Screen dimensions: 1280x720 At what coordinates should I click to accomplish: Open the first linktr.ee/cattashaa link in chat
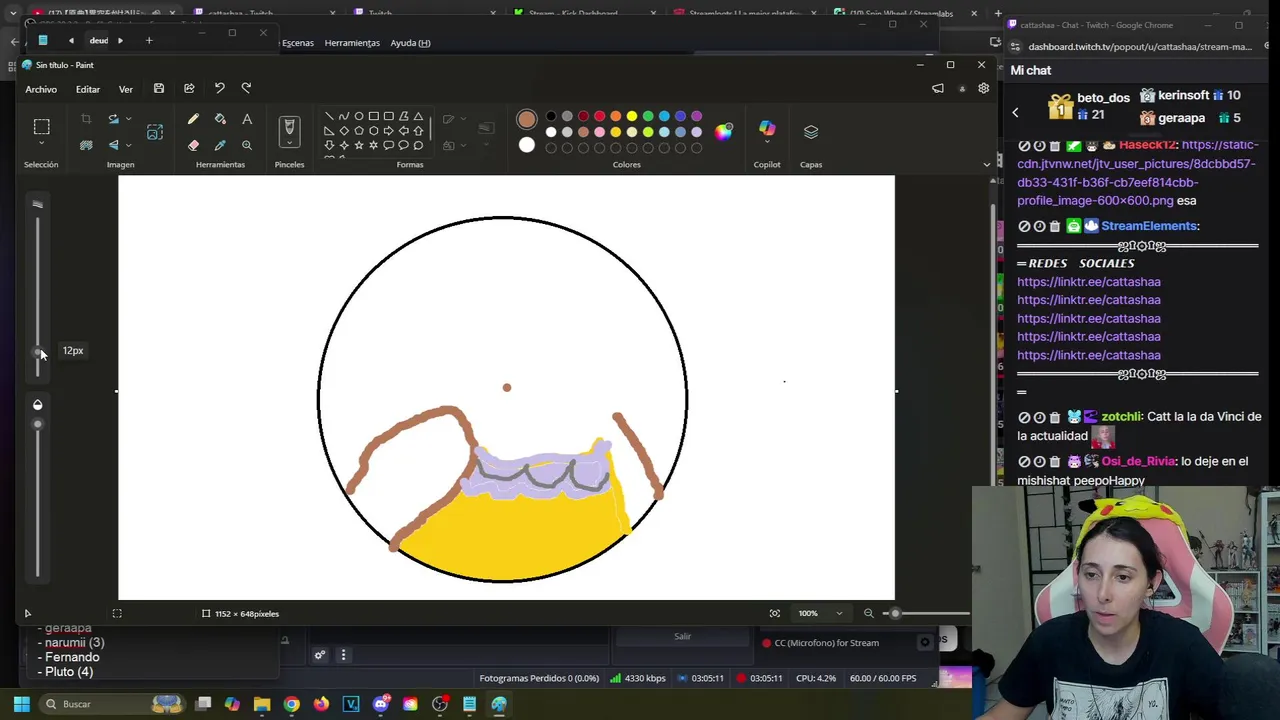(1089, 282)
